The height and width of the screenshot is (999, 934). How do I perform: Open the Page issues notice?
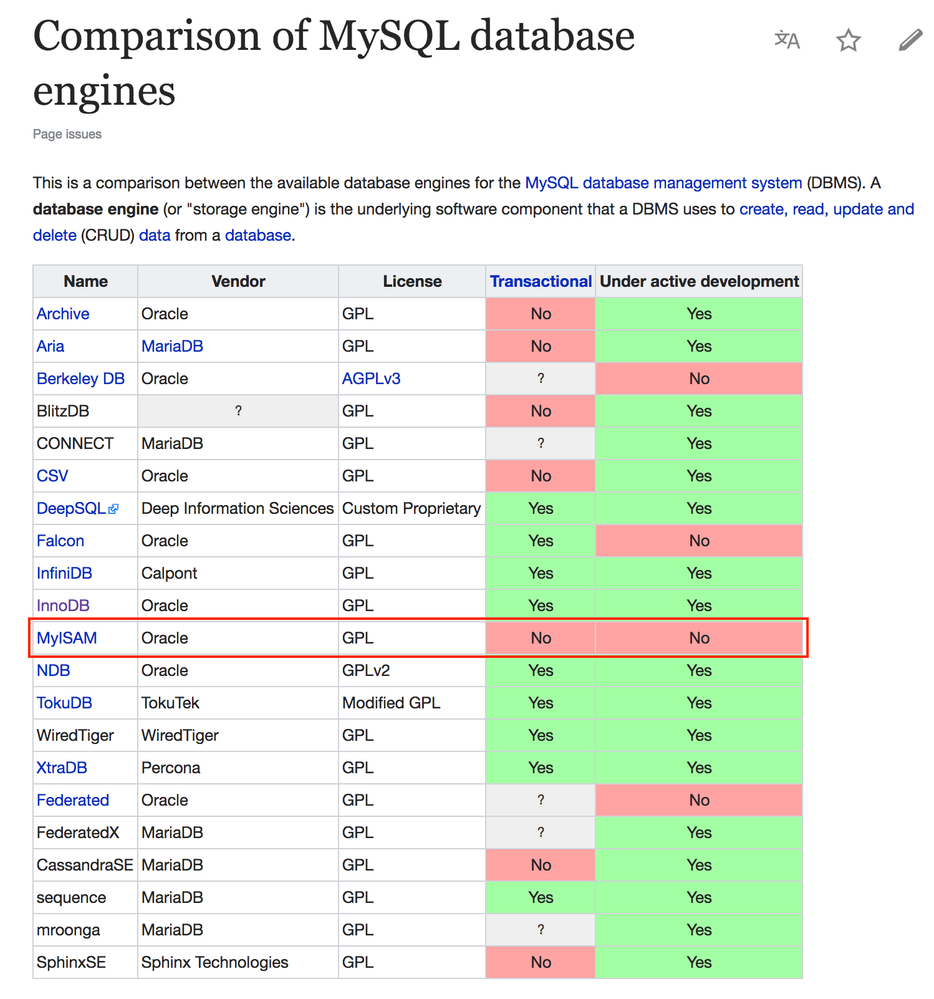click(67, 134)
